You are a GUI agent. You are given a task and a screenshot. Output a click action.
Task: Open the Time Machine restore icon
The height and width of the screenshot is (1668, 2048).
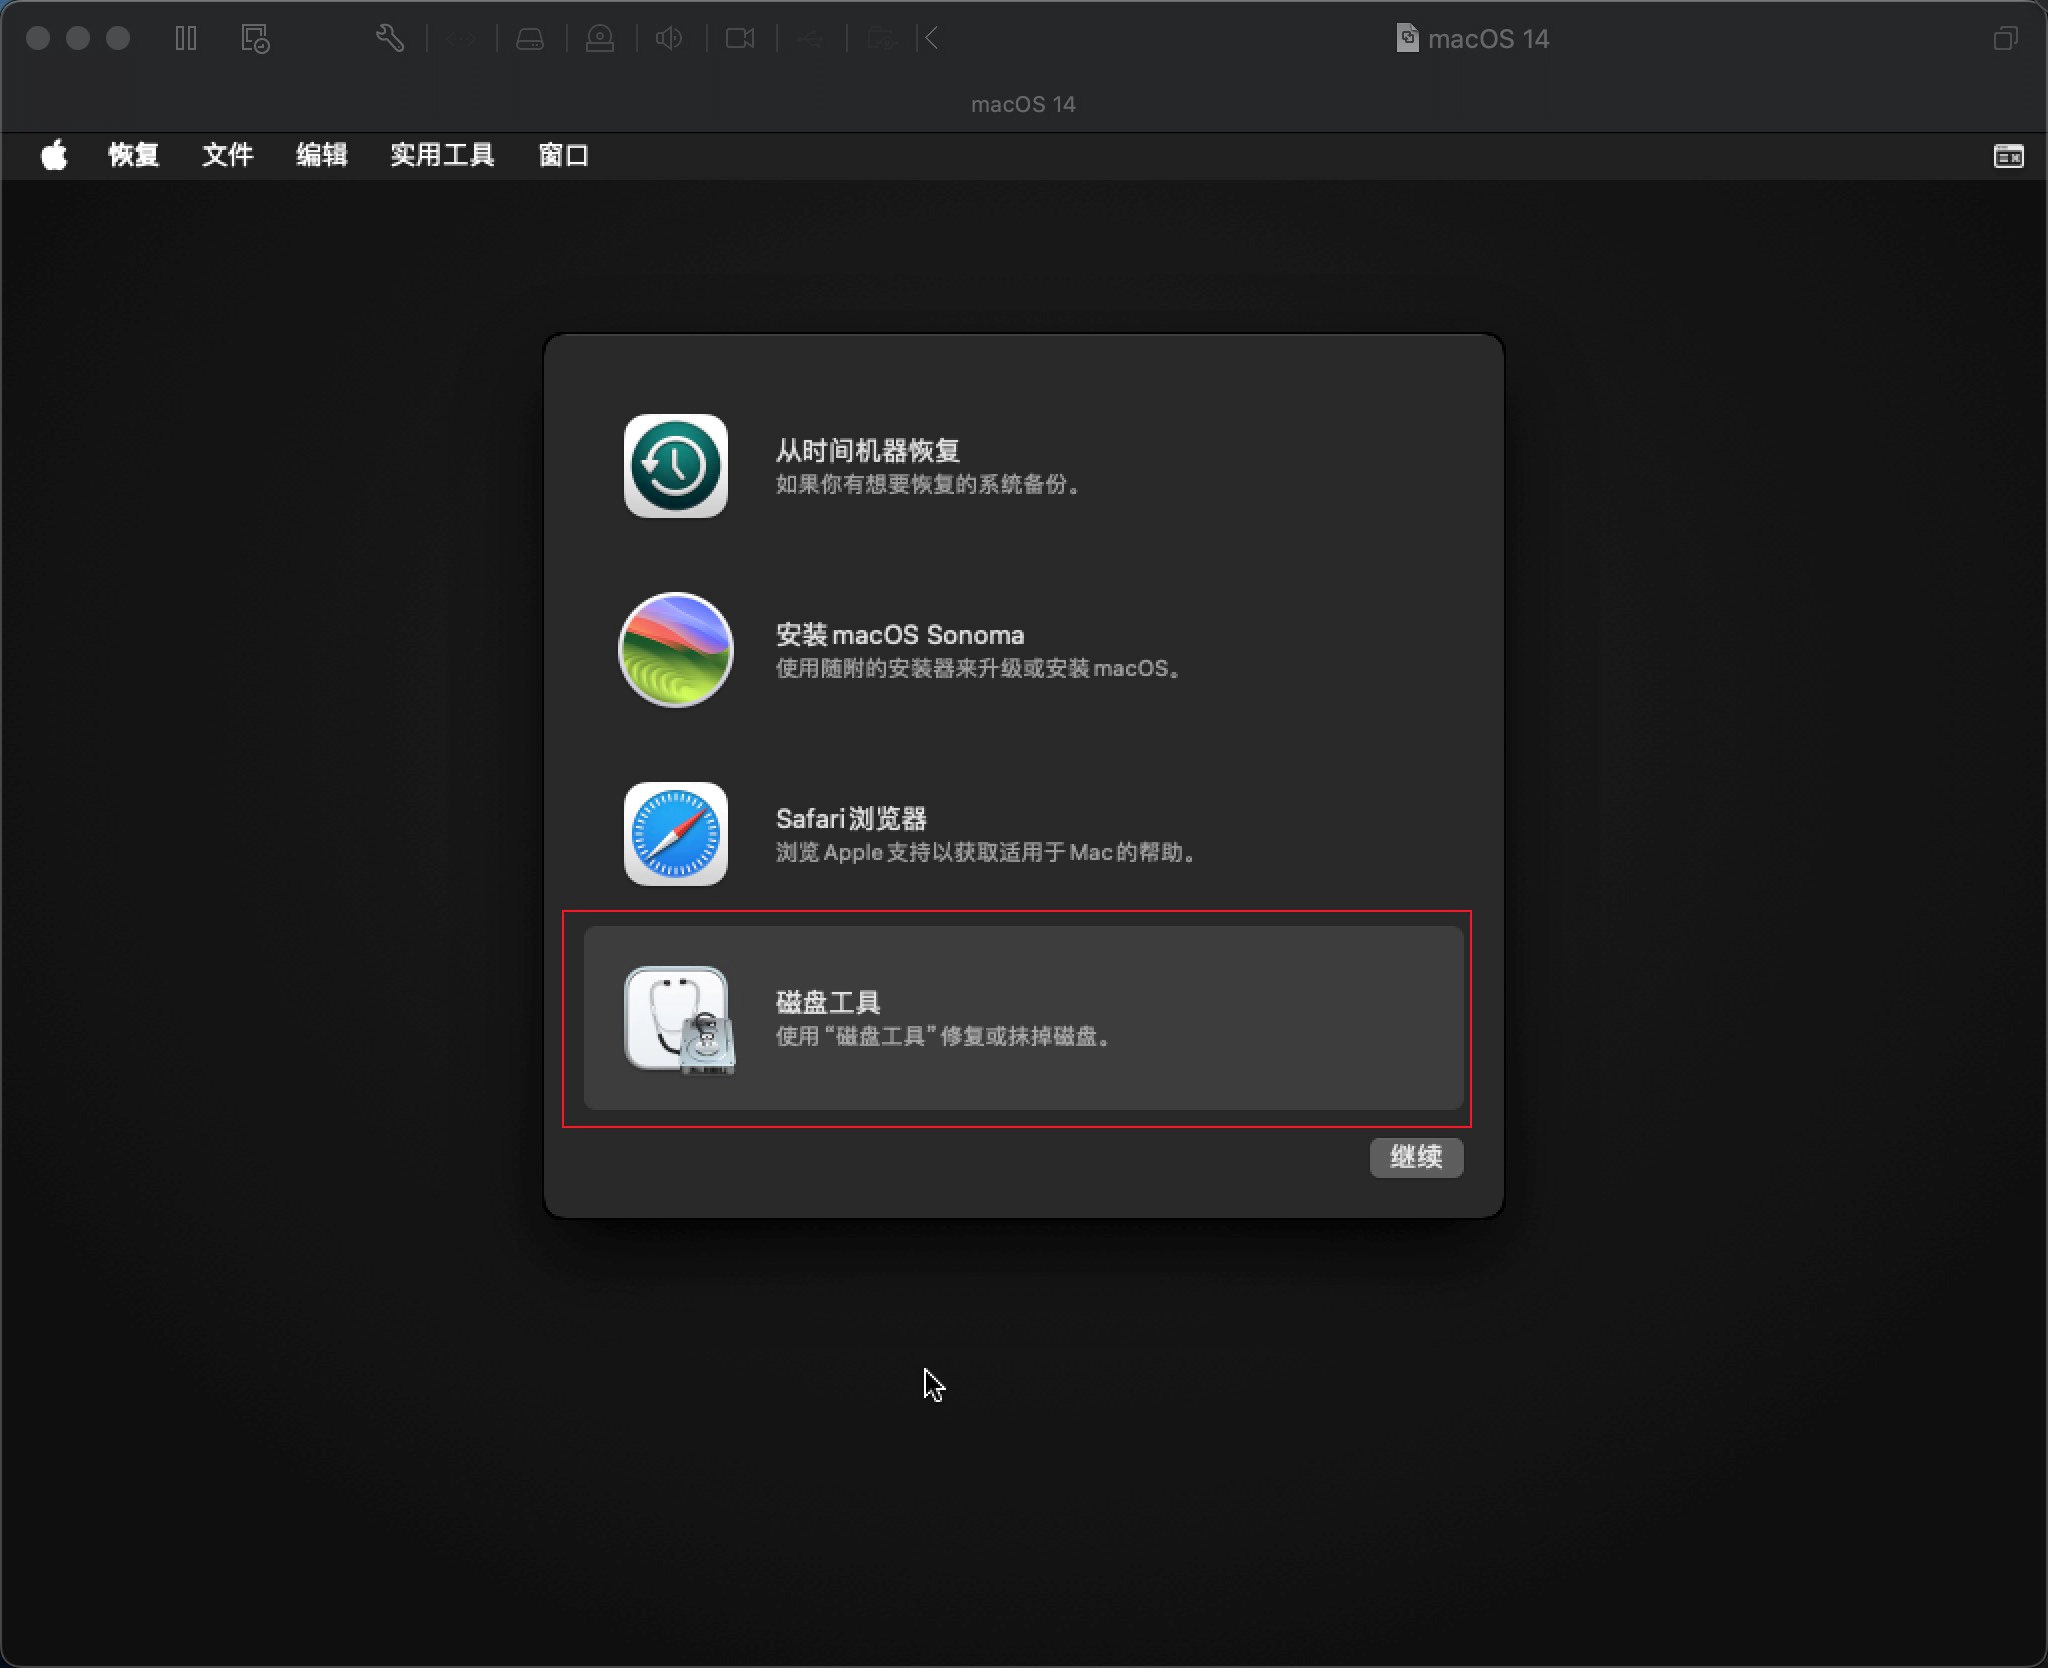pyautogui.click(x=676, y=467)
